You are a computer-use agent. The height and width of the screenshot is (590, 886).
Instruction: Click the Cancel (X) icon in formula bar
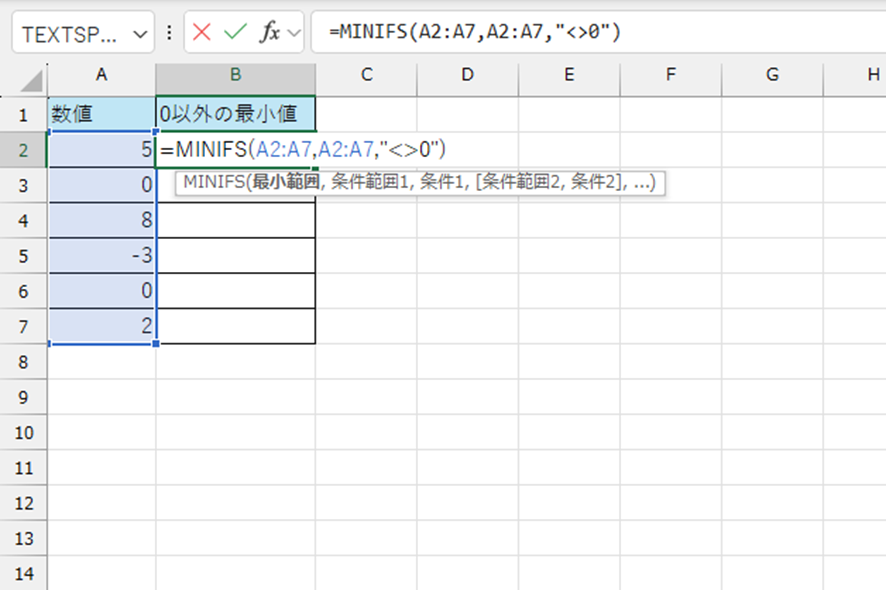(203, 33)
